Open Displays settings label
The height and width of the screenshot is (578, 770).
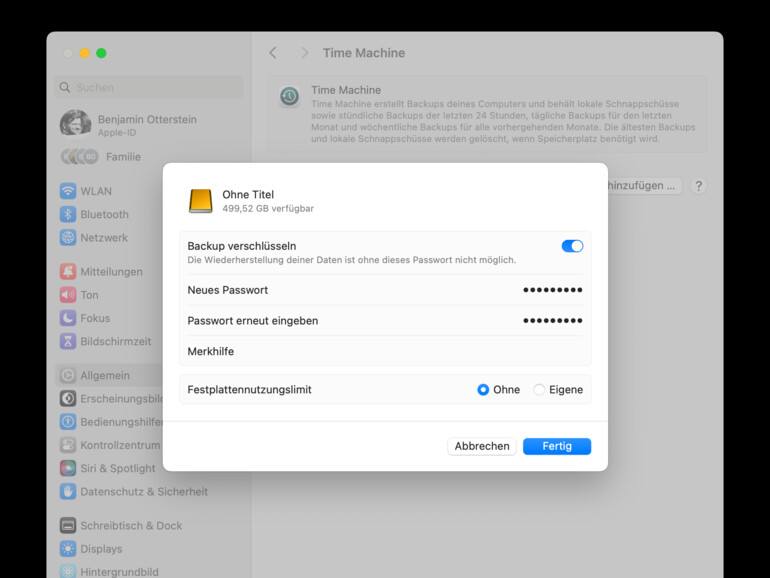(101, 549)
